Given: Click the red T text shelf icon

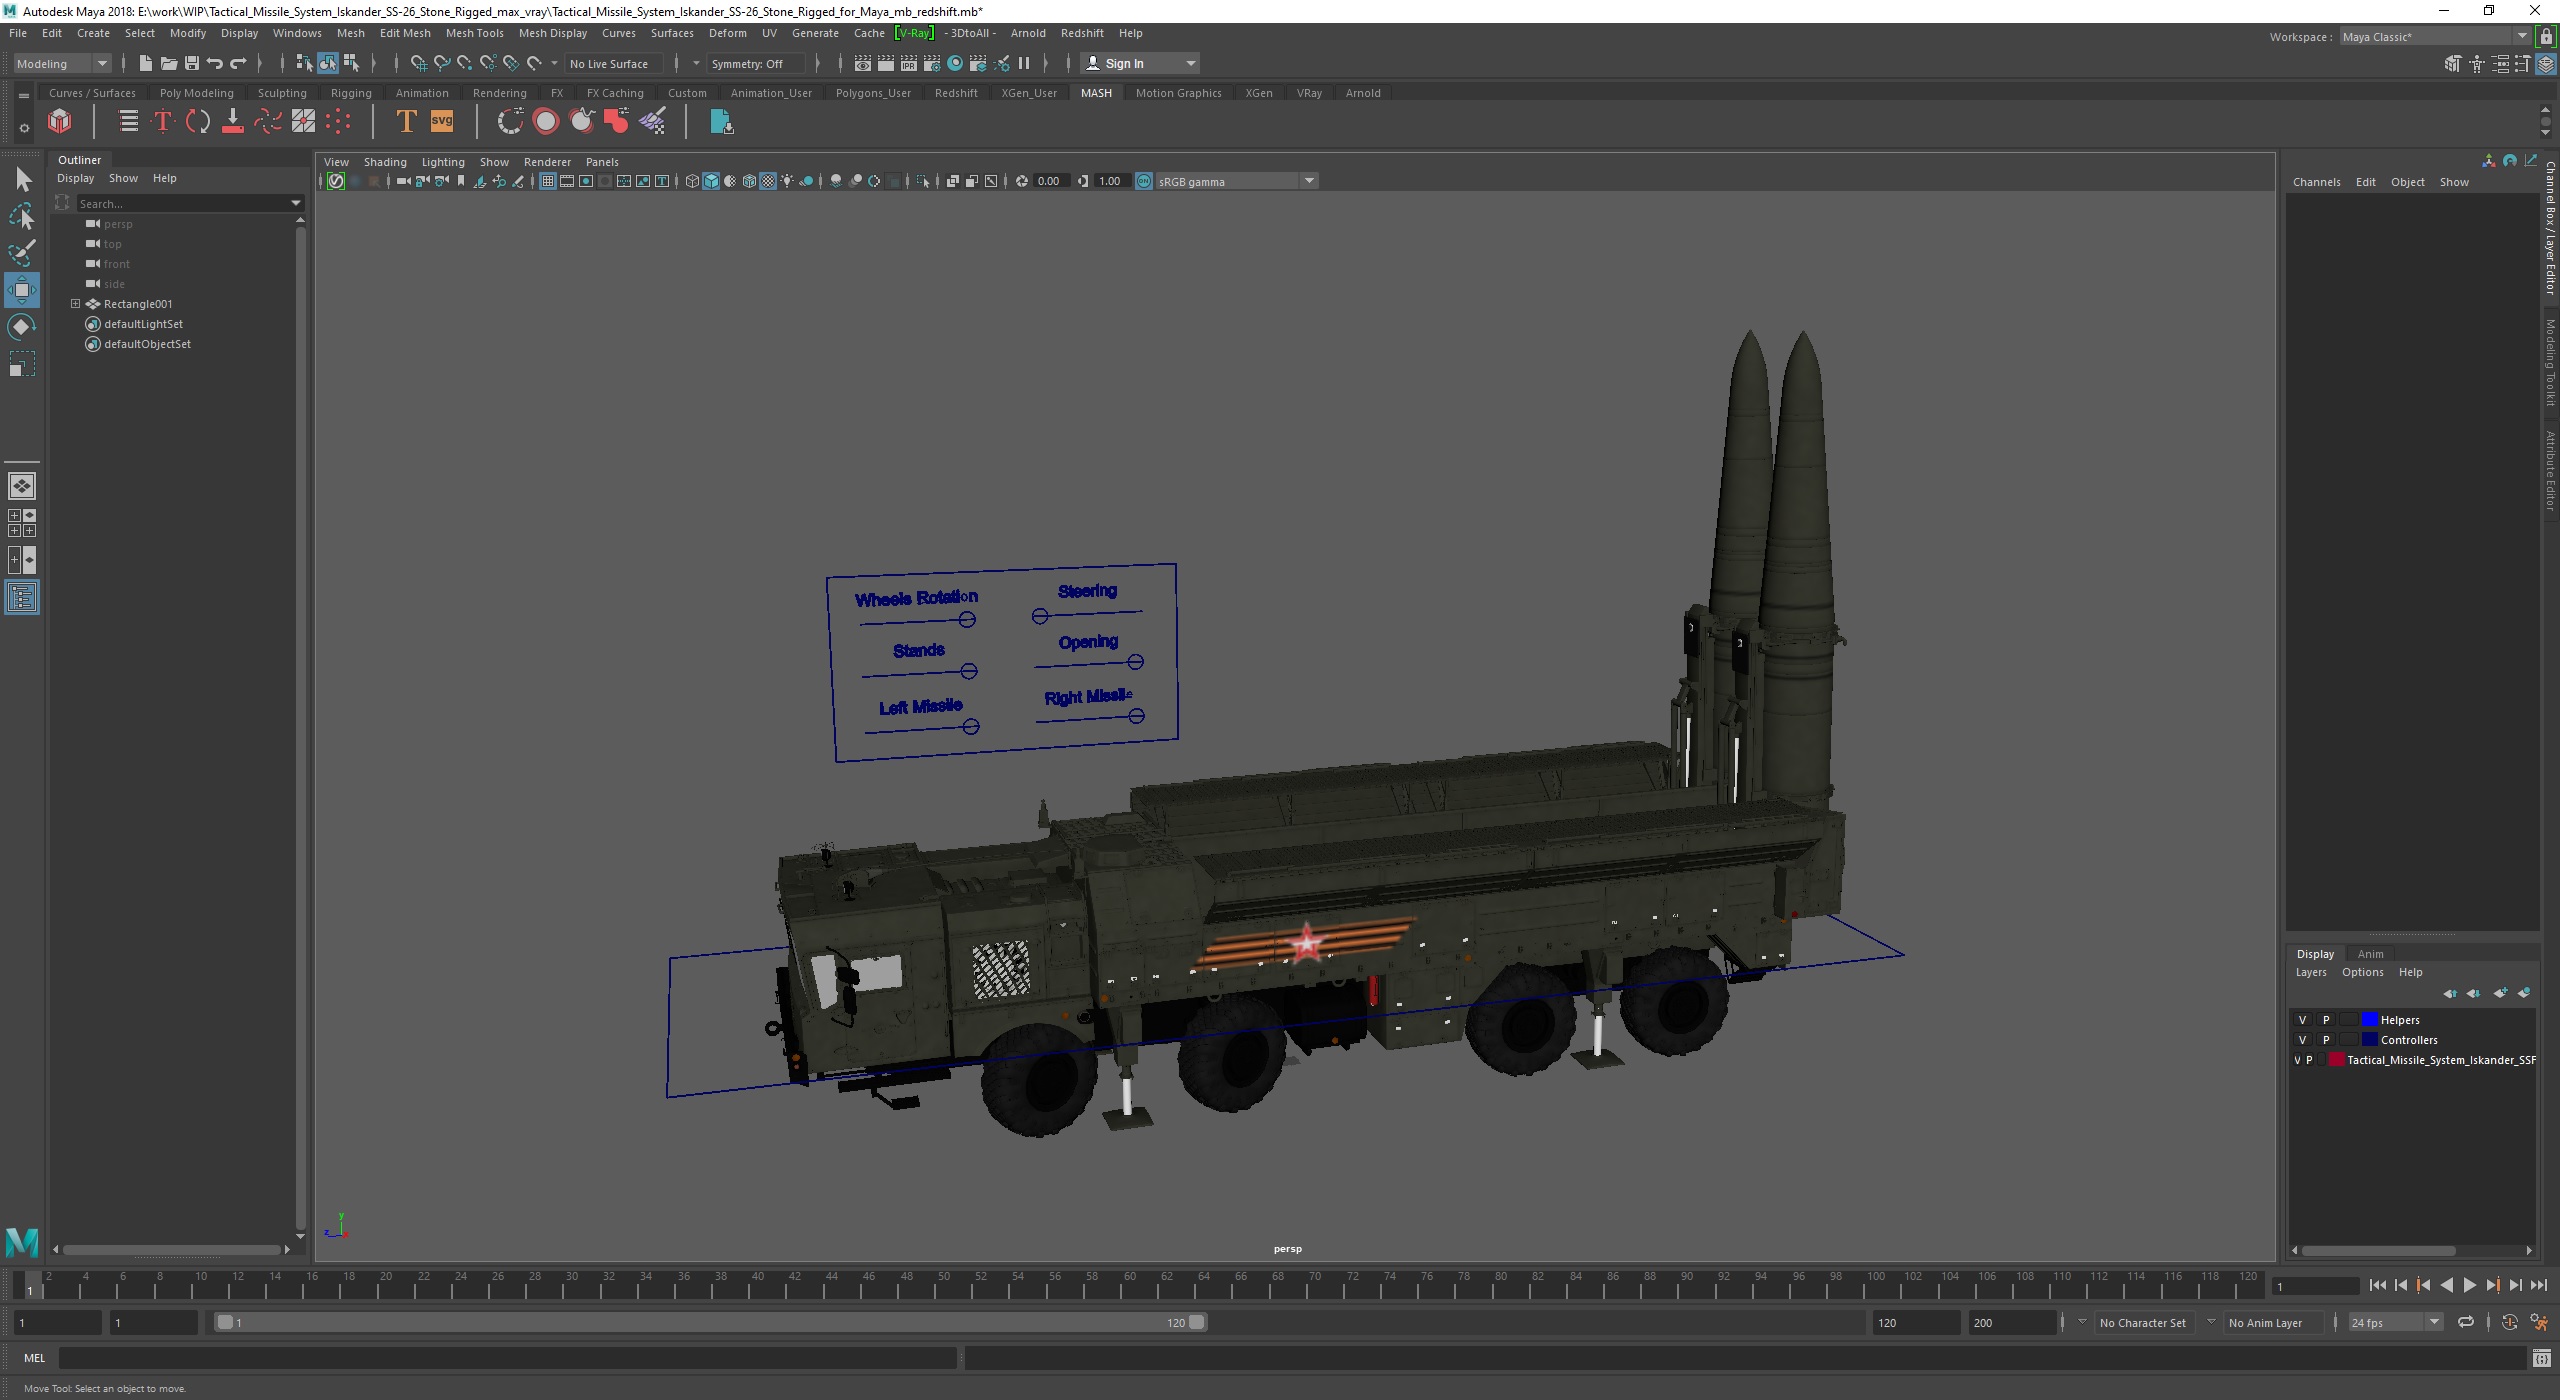Looking at the screenshot, I should [x=162, y=122].
